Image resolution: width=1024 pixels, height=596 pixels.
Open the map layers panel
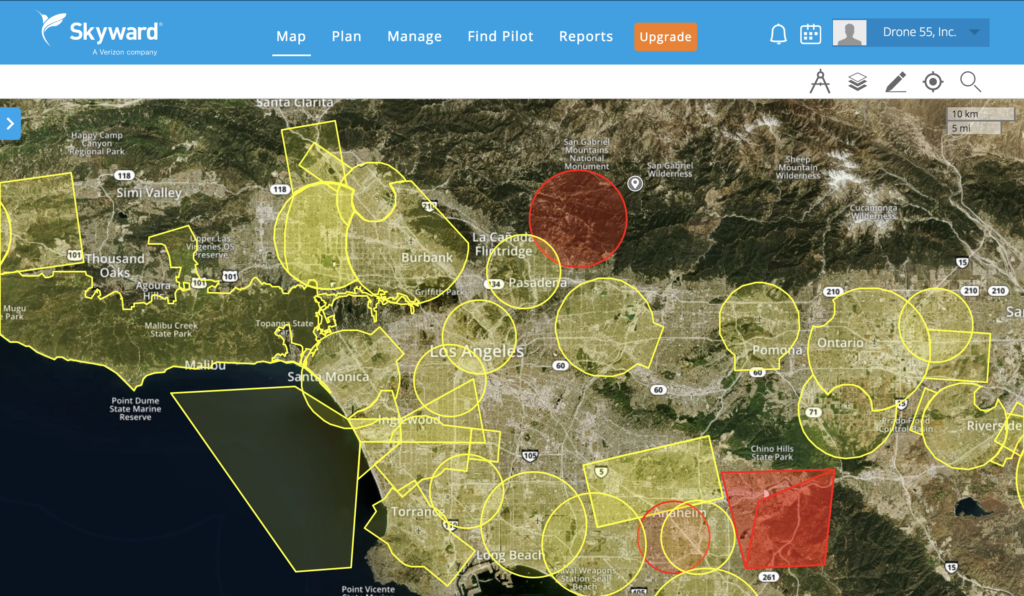click(857, 82)
